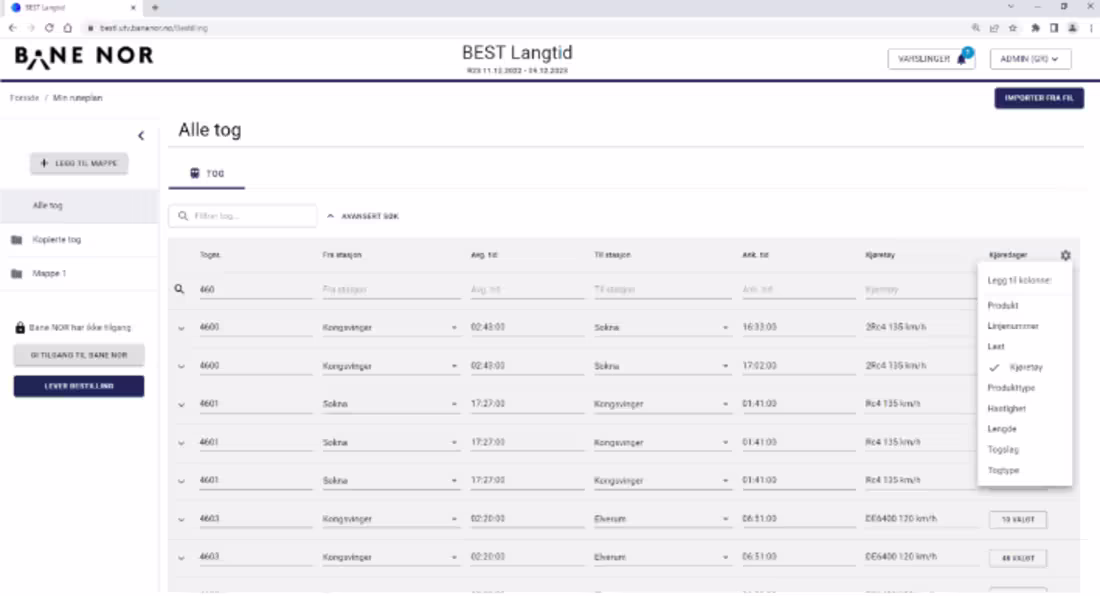Image resolution: width=1100 pixels, height=596 pixels.
Task: Expand the train 4600 row arriving 16:33:00
Action: tap(181, 328)
